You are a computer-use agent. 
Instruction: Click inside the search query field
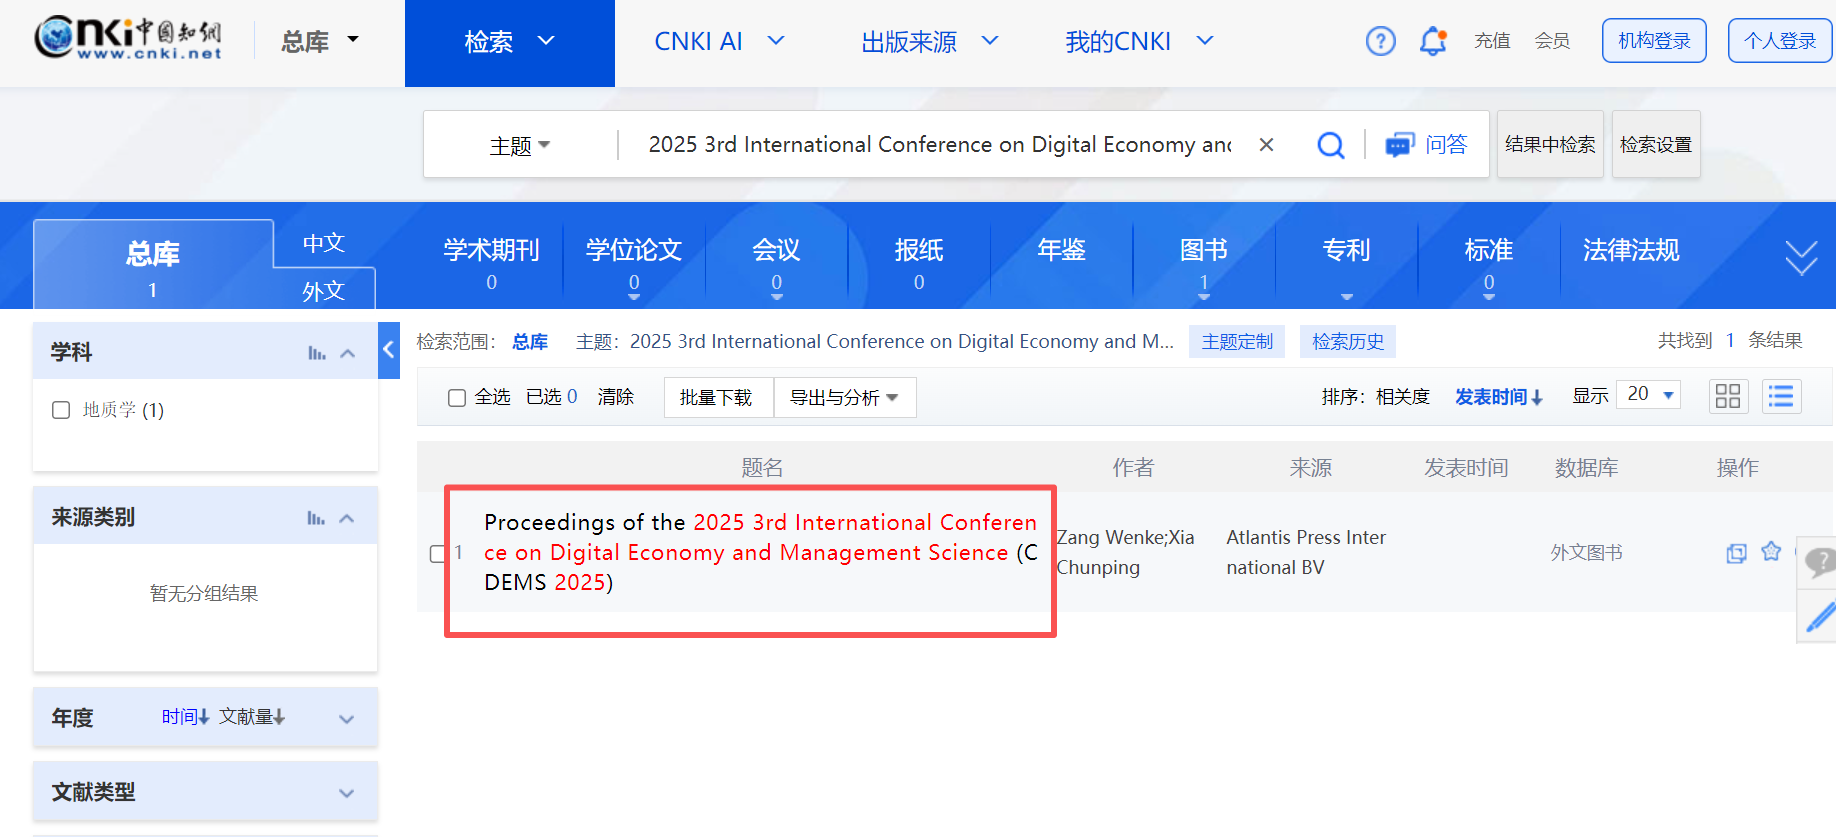[x=940, y=145]
